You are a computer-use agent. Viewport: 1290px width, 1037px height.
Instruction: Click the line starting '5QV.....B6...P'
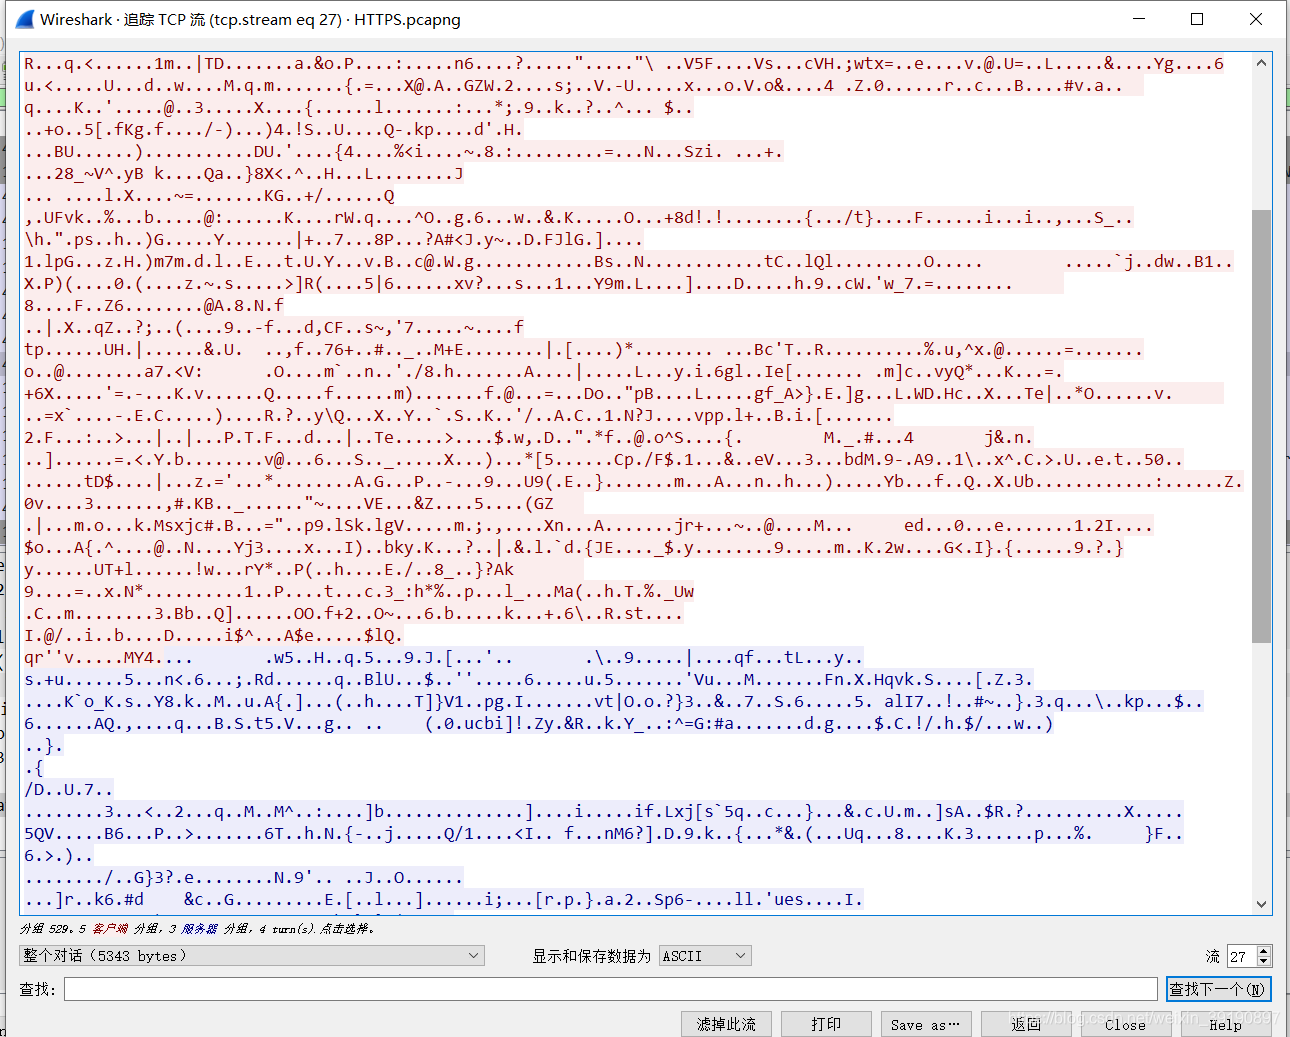pos(603,833)
